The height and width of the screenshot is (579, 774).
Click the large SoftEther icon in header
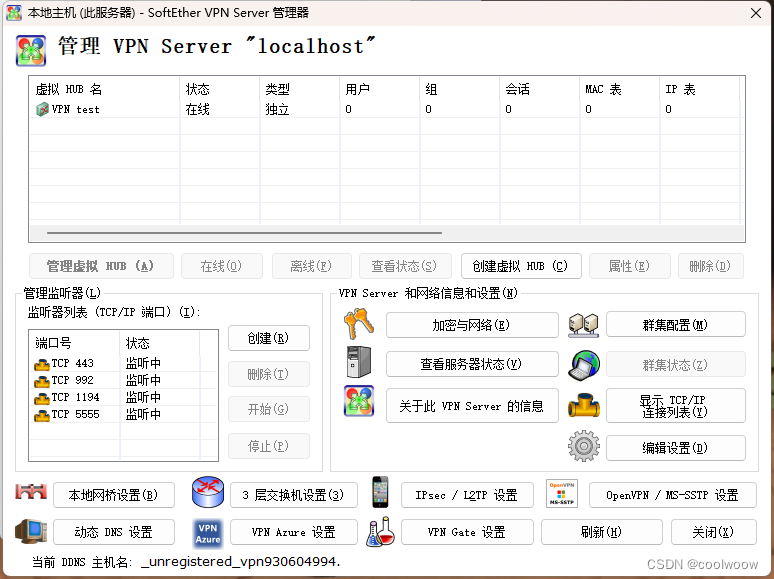pos(31,50)
